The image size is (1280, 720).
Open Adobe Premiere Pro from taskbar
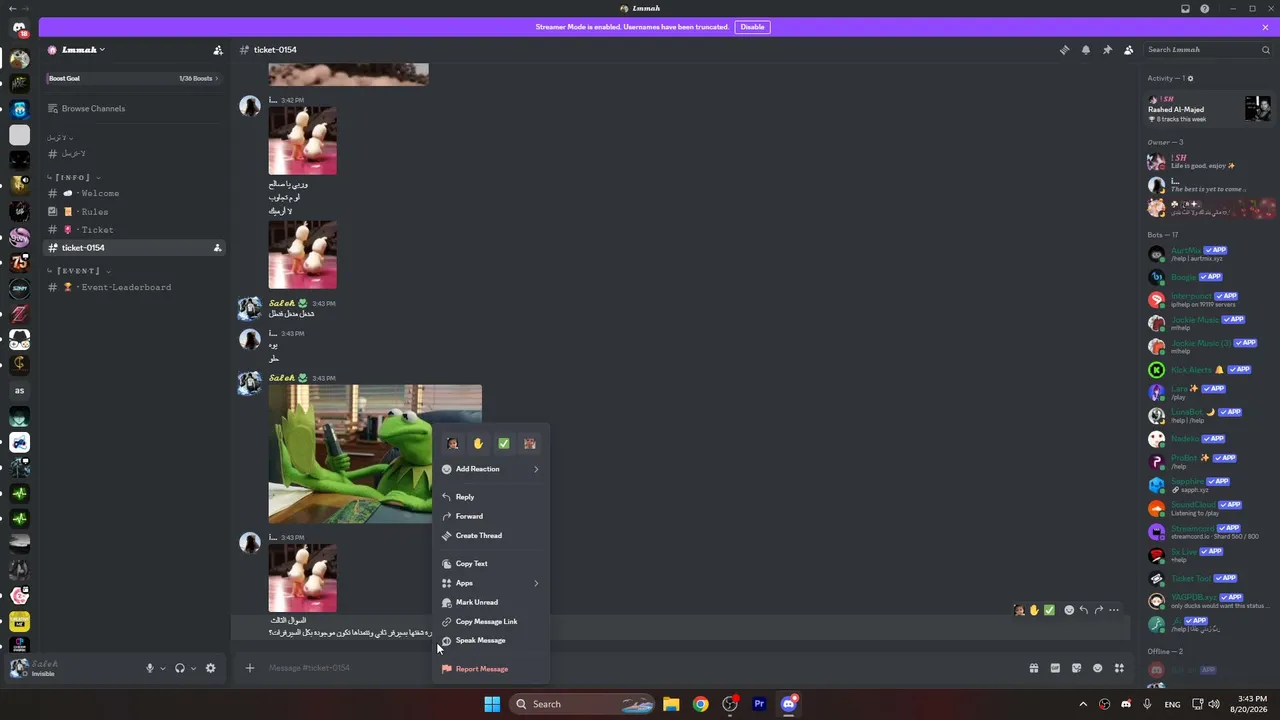[759, 704]
